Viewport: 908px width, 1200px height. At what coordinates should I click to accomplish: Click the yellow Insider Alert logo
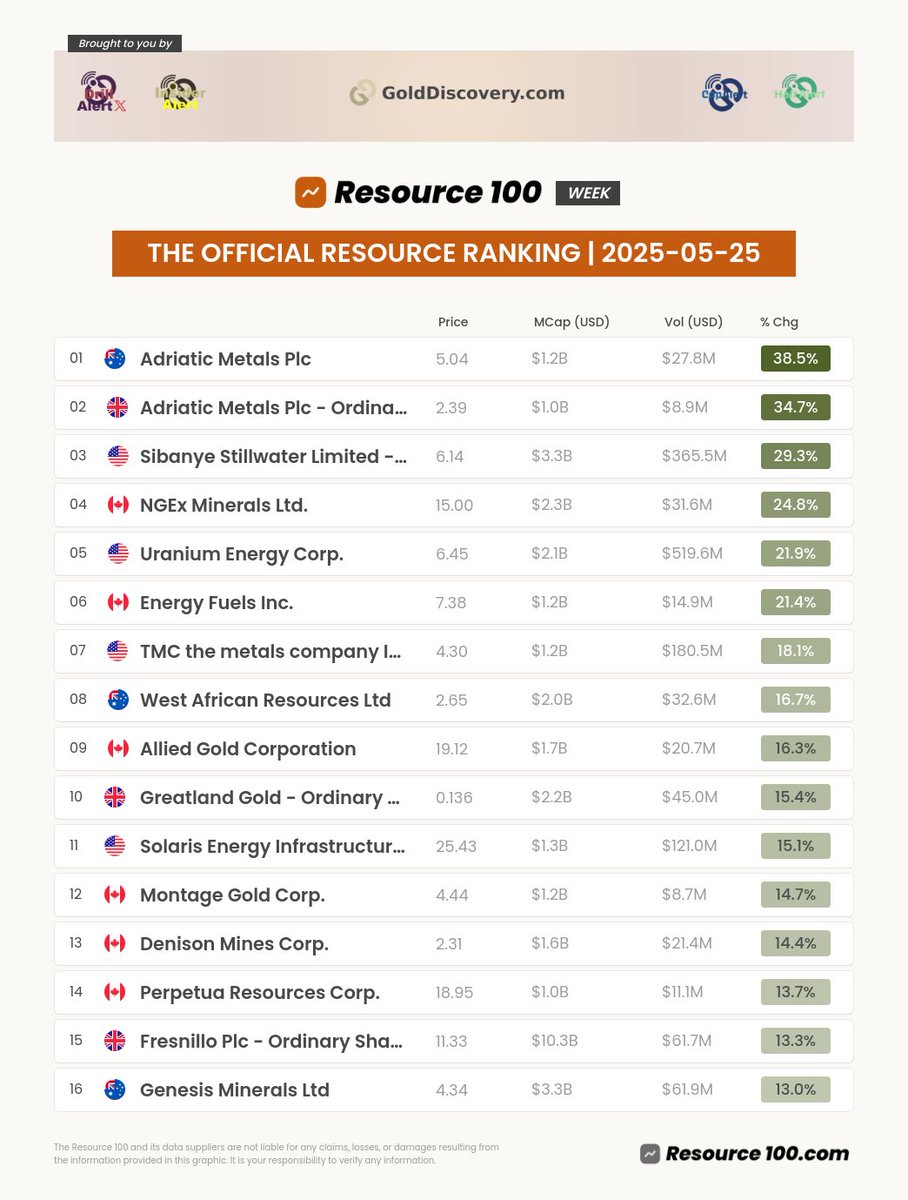[x=181, y=93]
